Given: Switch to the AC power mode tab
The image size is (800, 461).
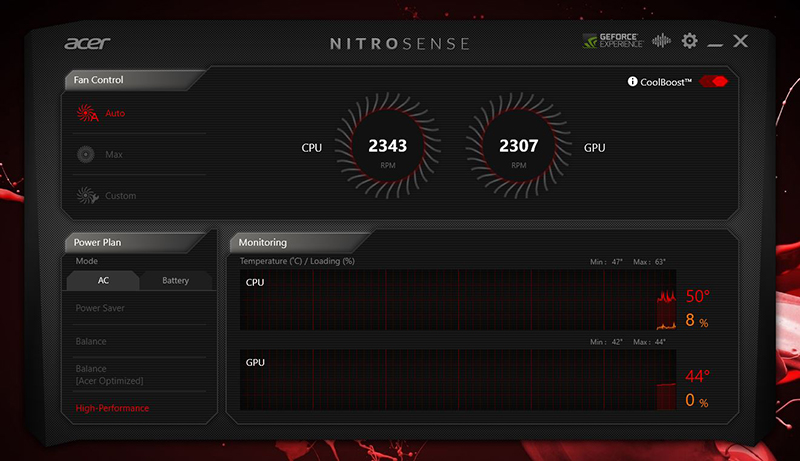Looking at the screenshot, I should click(103, 280).
